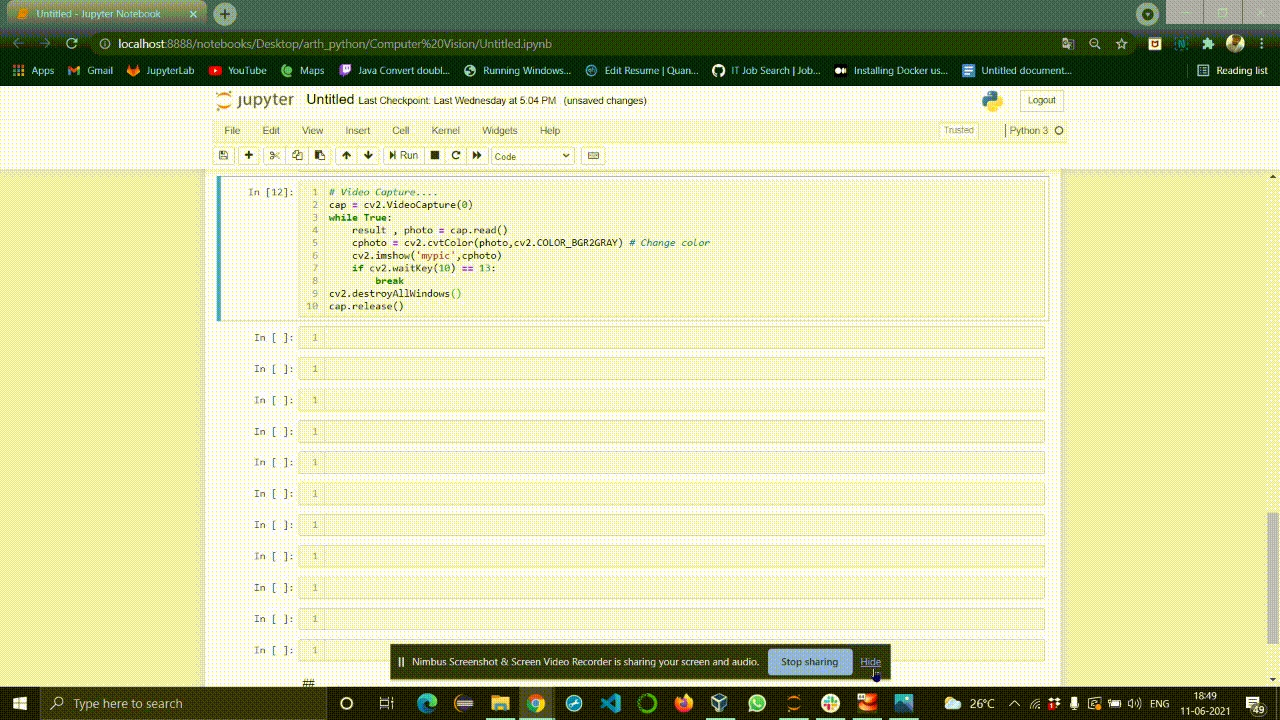Save the notebook with the floppy disk icon
This screenshot has height=720, width=1280.
click(223, 156)
